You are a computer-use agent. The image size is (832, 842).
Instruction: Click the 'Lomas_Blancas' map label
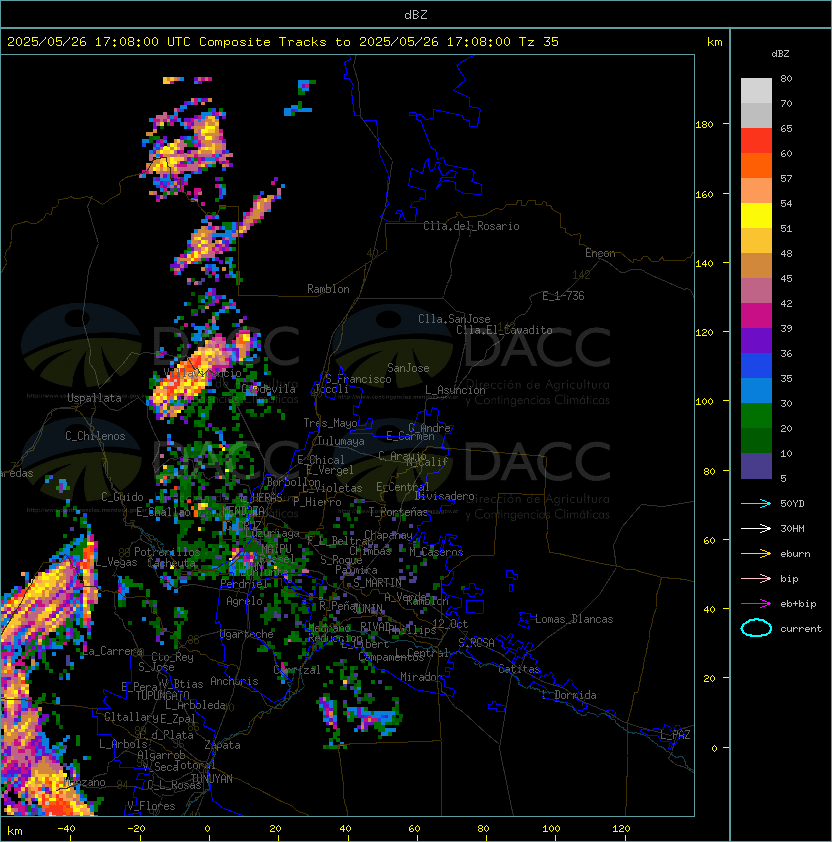574,619
